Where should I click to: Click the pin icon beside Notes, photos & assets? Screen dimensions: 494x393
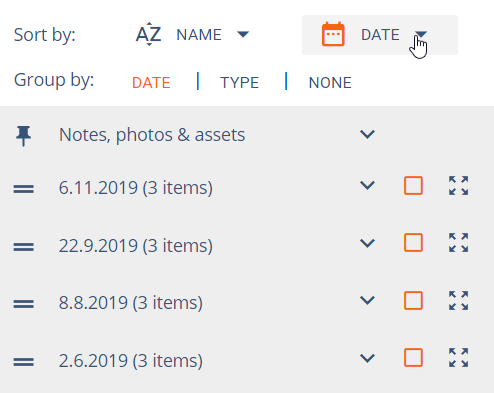click(x=23, y=136)
